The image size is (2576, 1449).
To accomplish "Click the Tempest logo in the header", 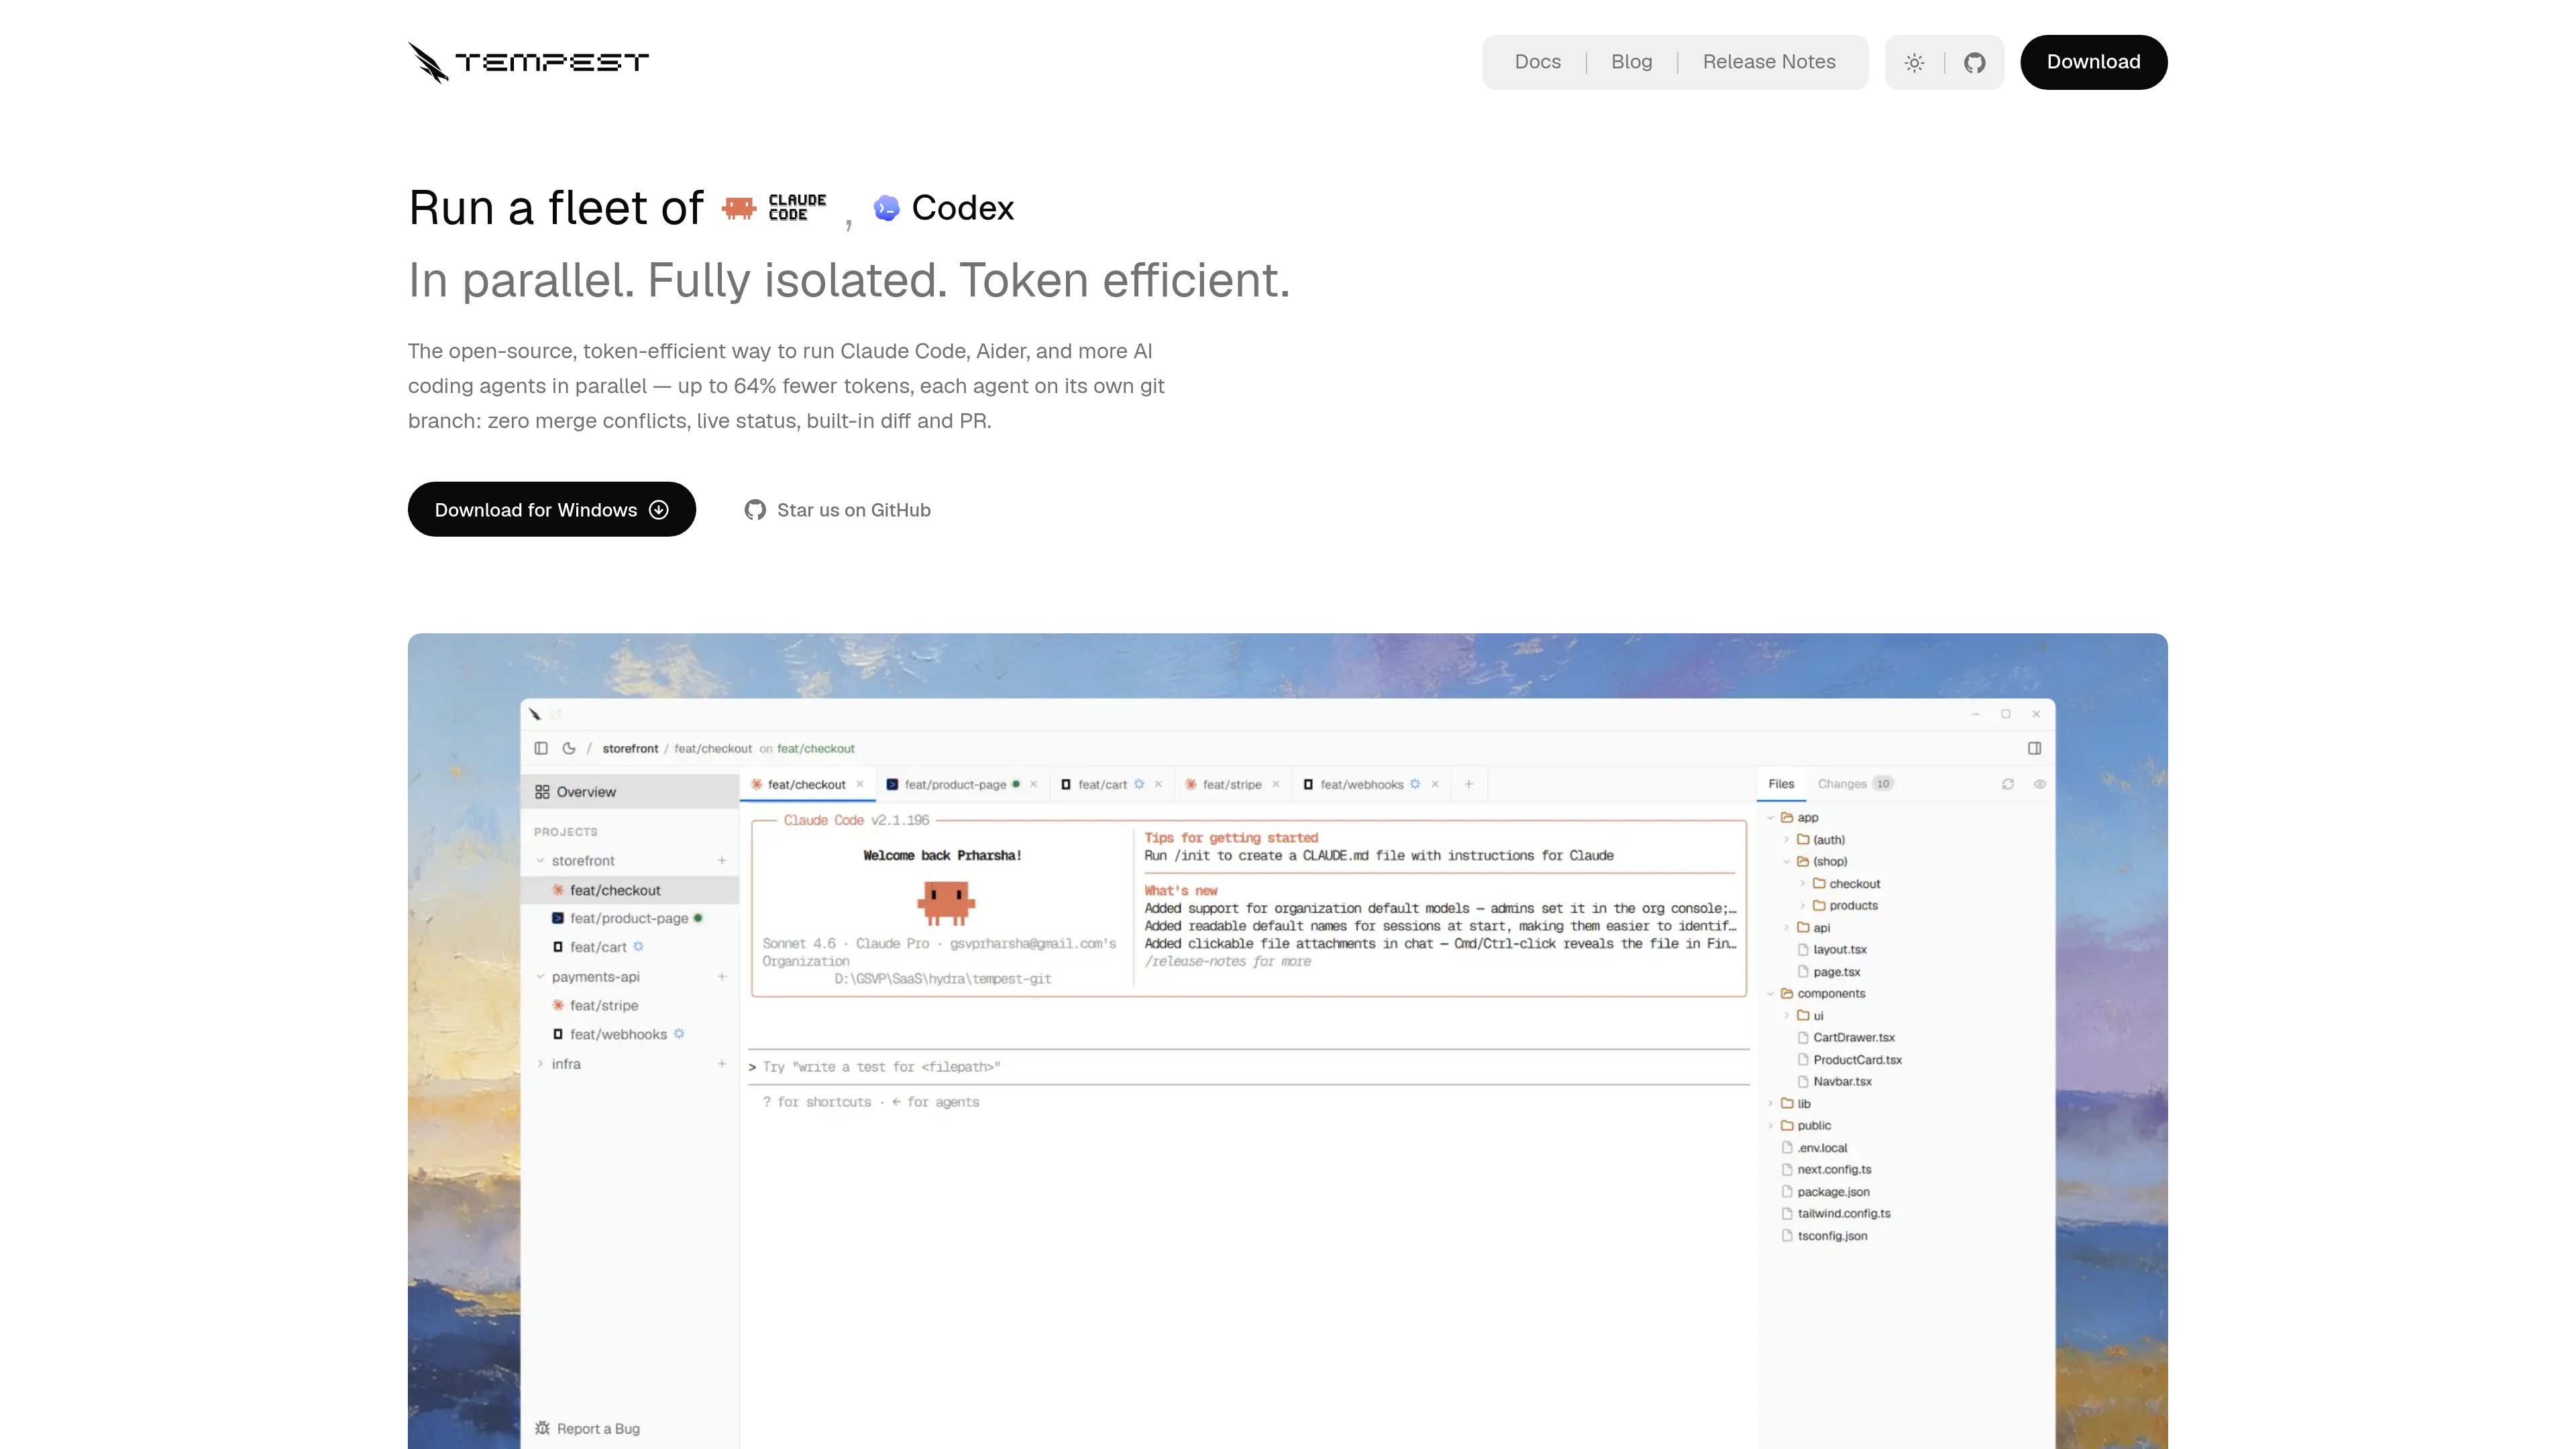I will (x=528, y=62).
